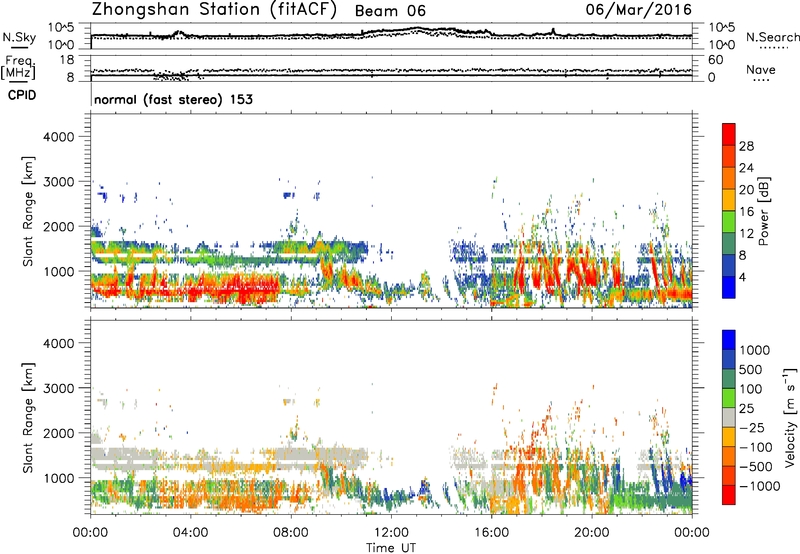800x554 pixels.
Task: Click the '60' Nave axis tick
Action: coord(715,60)
